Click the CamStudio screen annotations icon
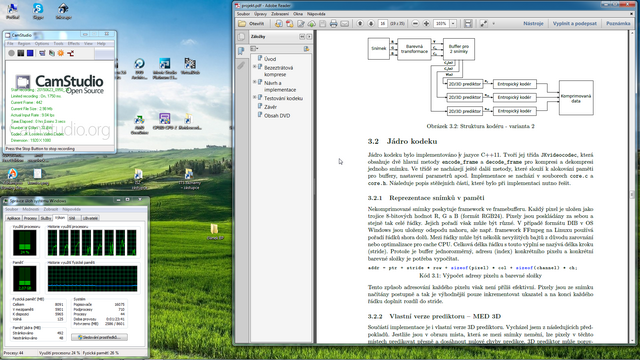Screen dimensions: 640x360 click(x=51, y=53)
